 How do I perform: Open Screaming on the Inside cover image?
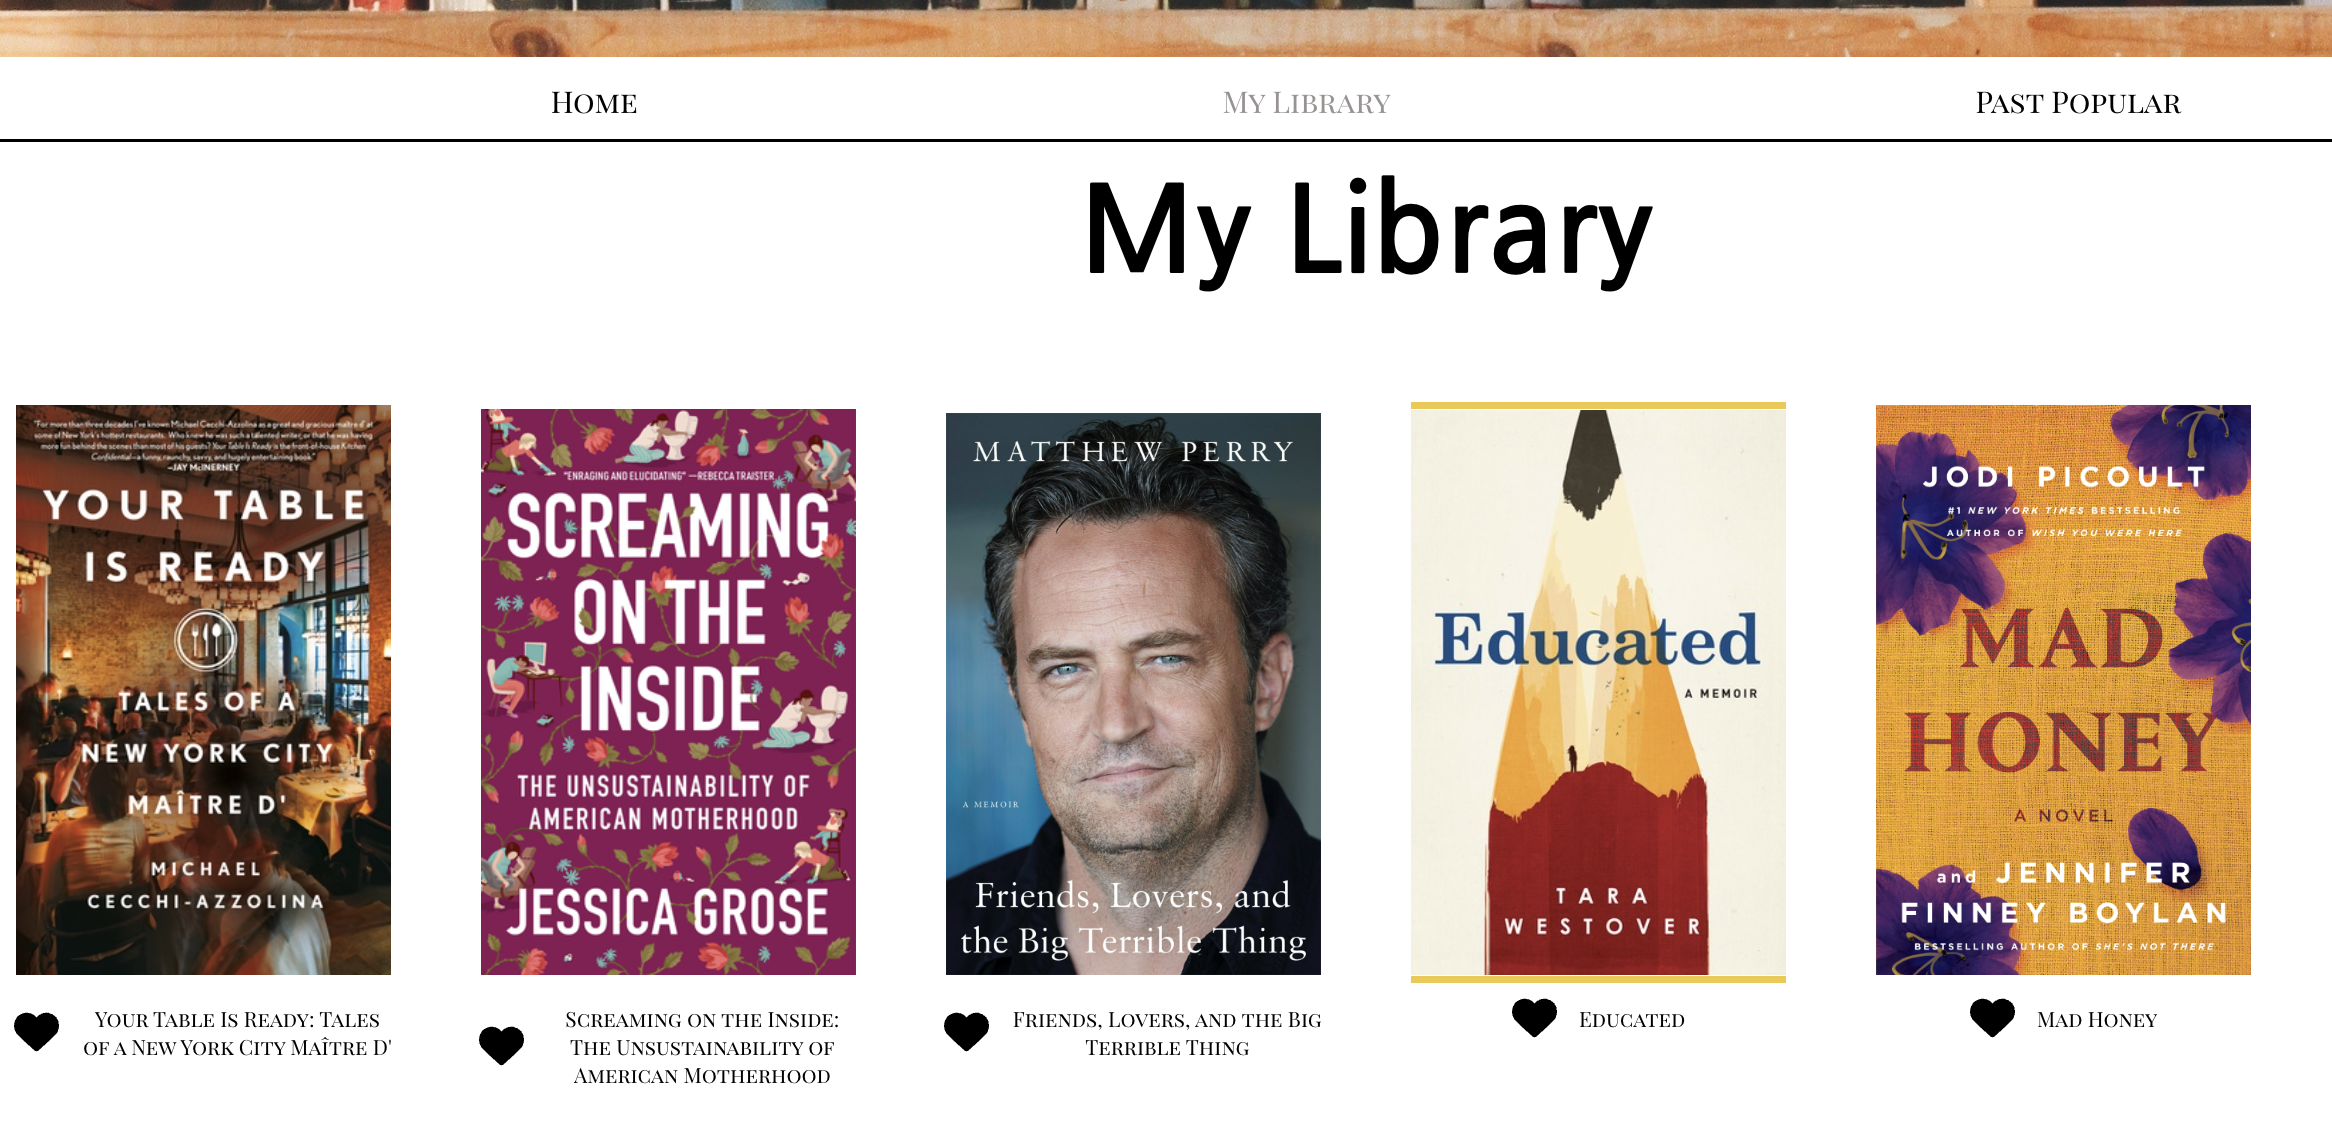(668, 692)
